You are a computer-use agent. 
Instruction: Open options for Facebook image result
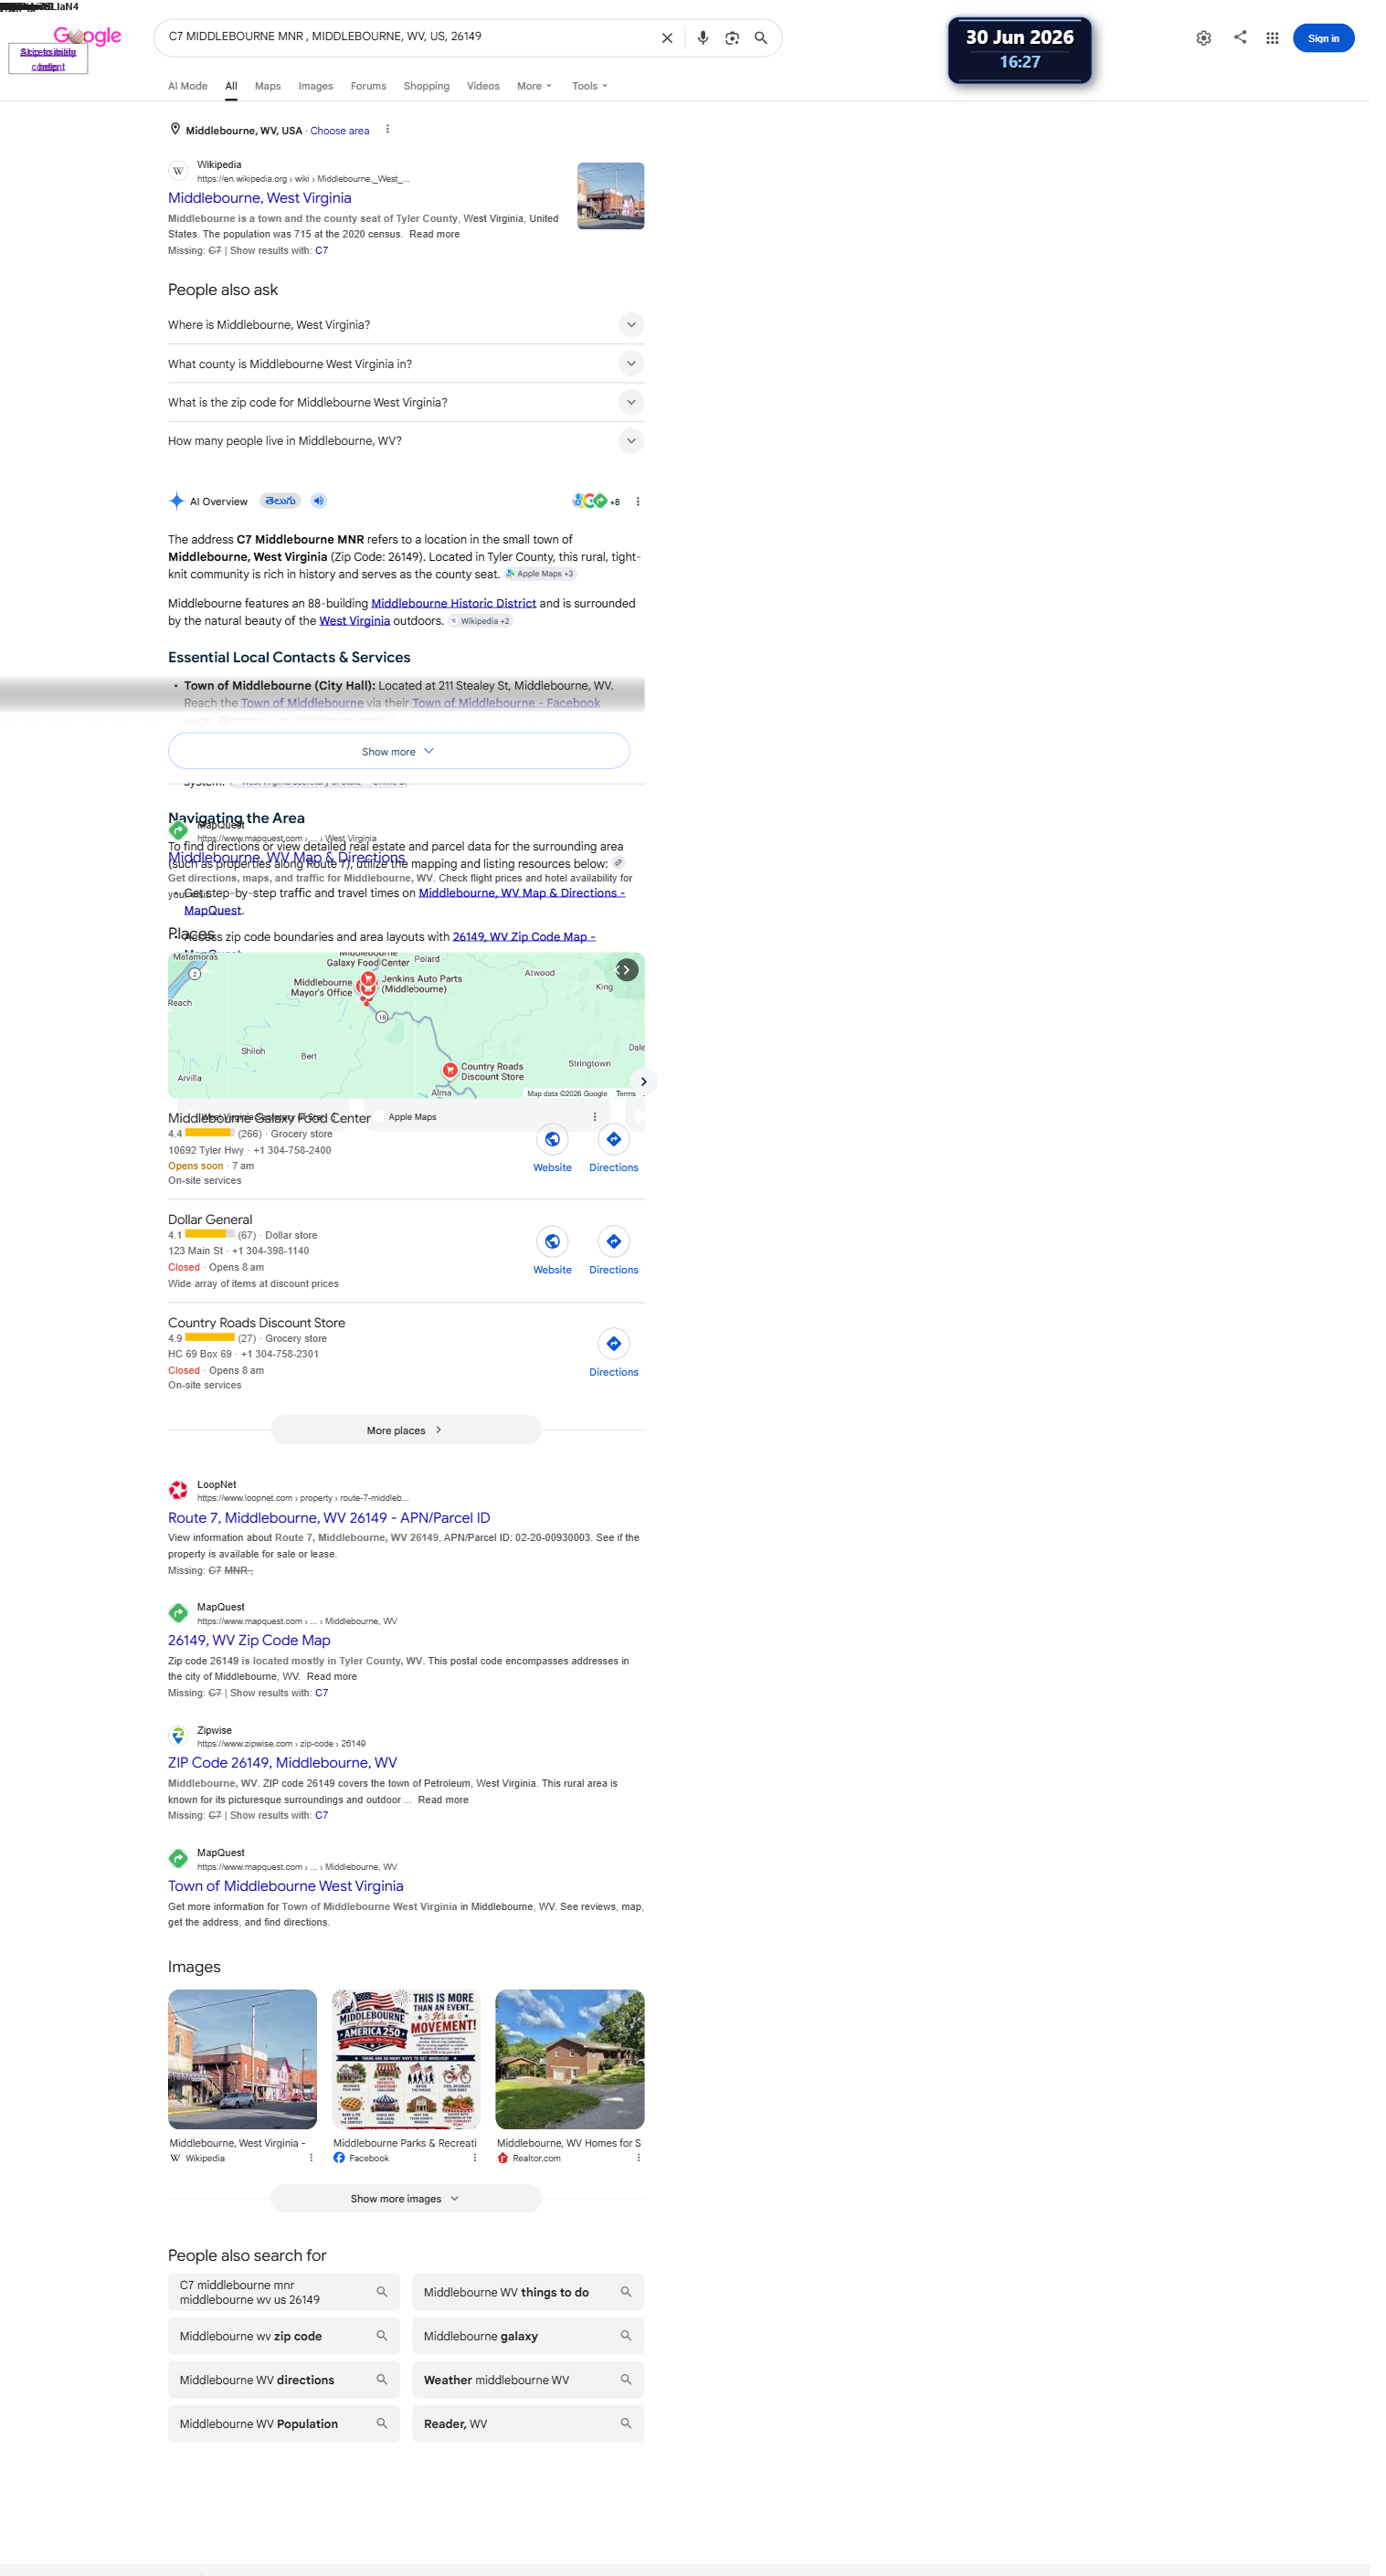[x=474, y=2158]
